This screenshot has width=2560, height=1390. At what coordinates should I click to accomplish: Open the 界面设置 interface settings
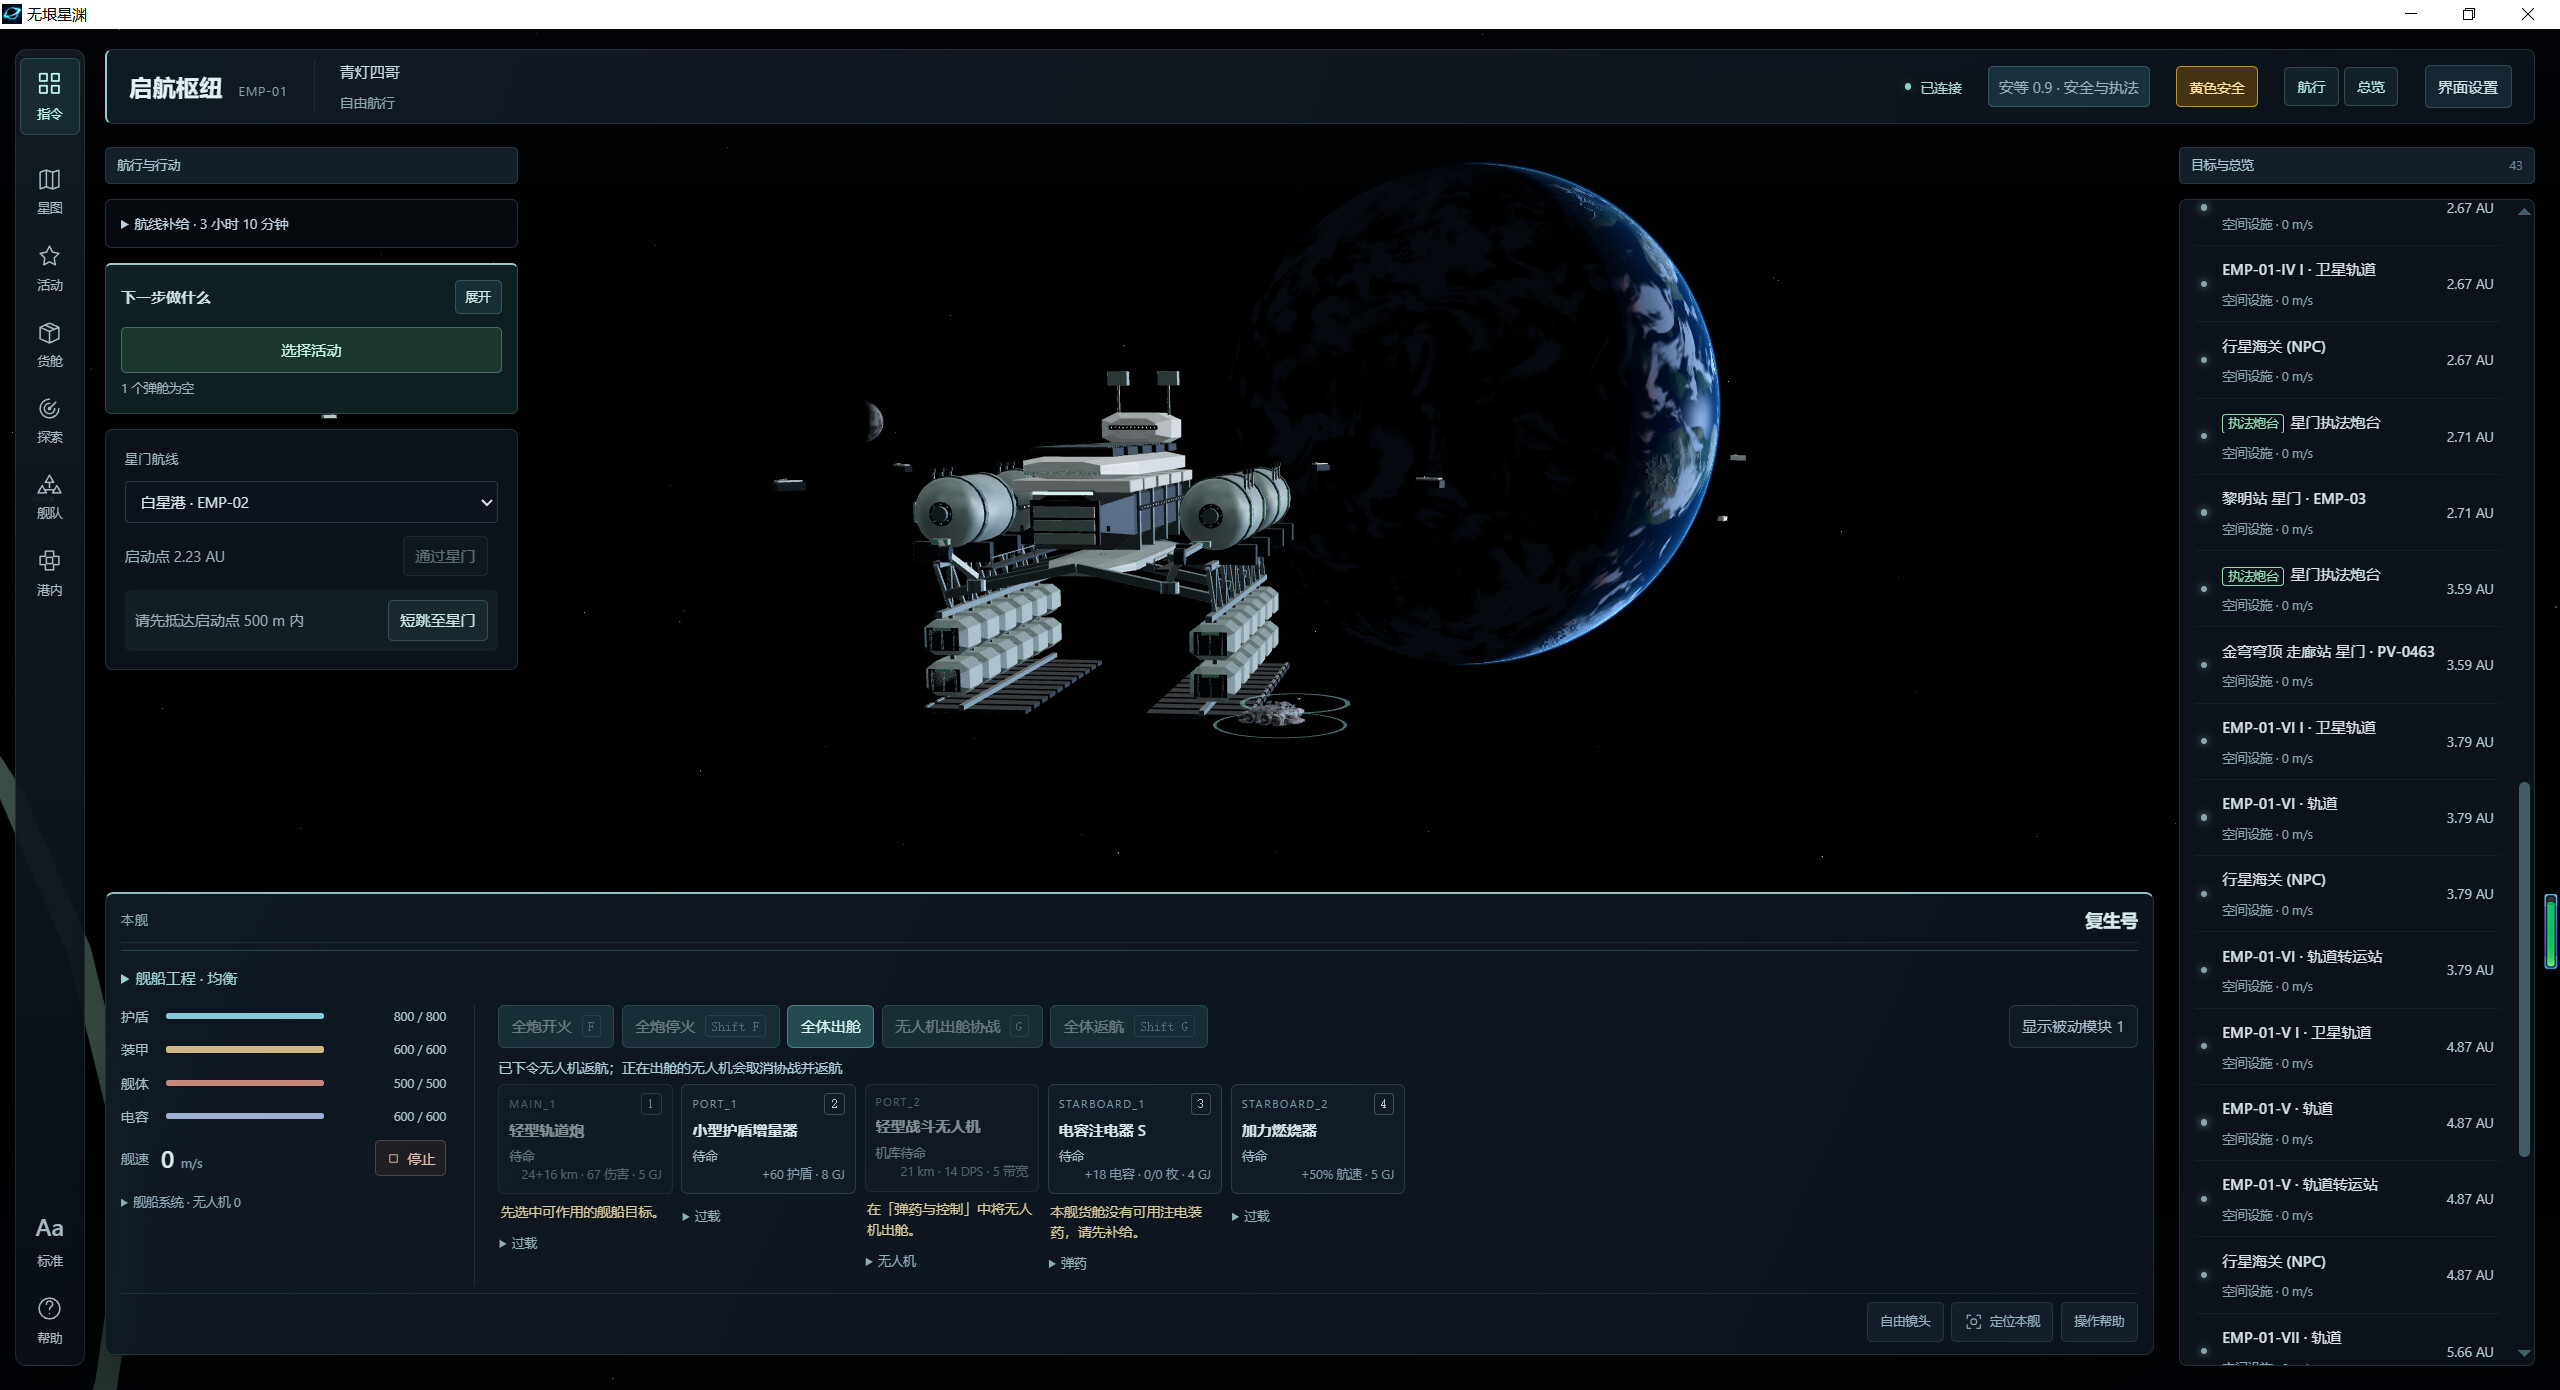click(2467, 87)
